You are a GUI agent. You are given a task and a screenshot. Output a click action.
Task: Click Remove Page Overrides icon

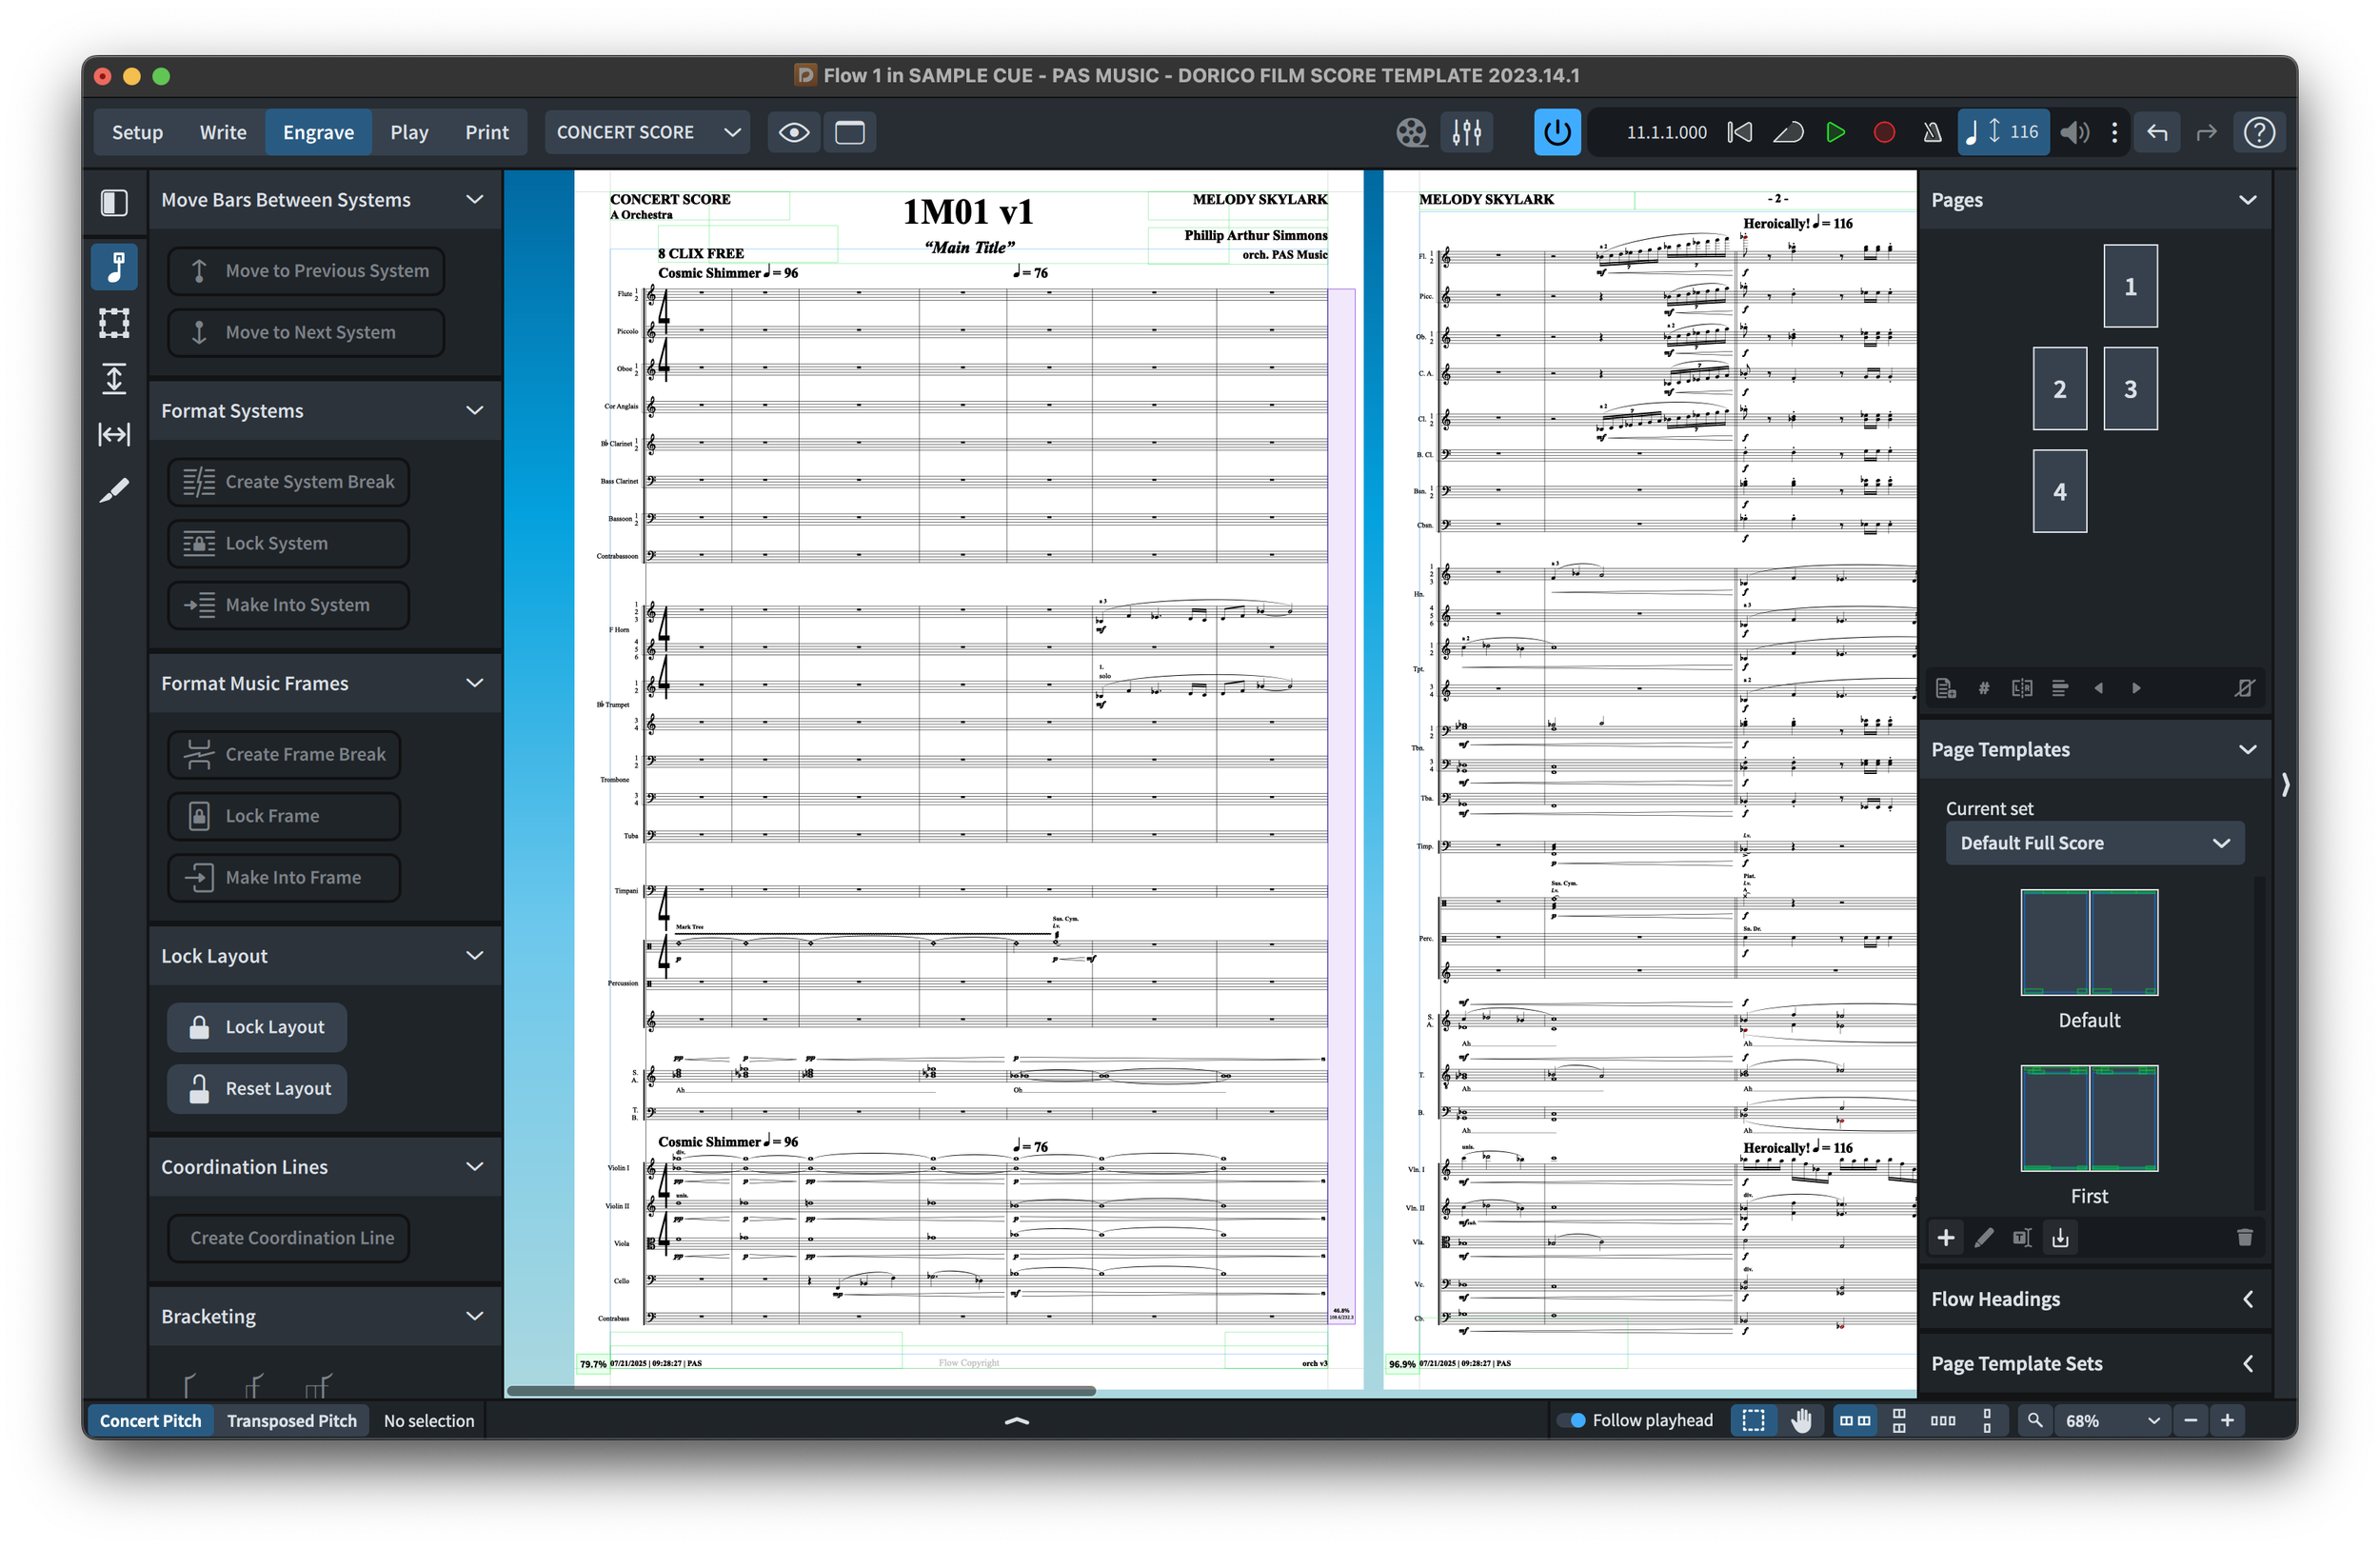click(x=2244, y=688)
